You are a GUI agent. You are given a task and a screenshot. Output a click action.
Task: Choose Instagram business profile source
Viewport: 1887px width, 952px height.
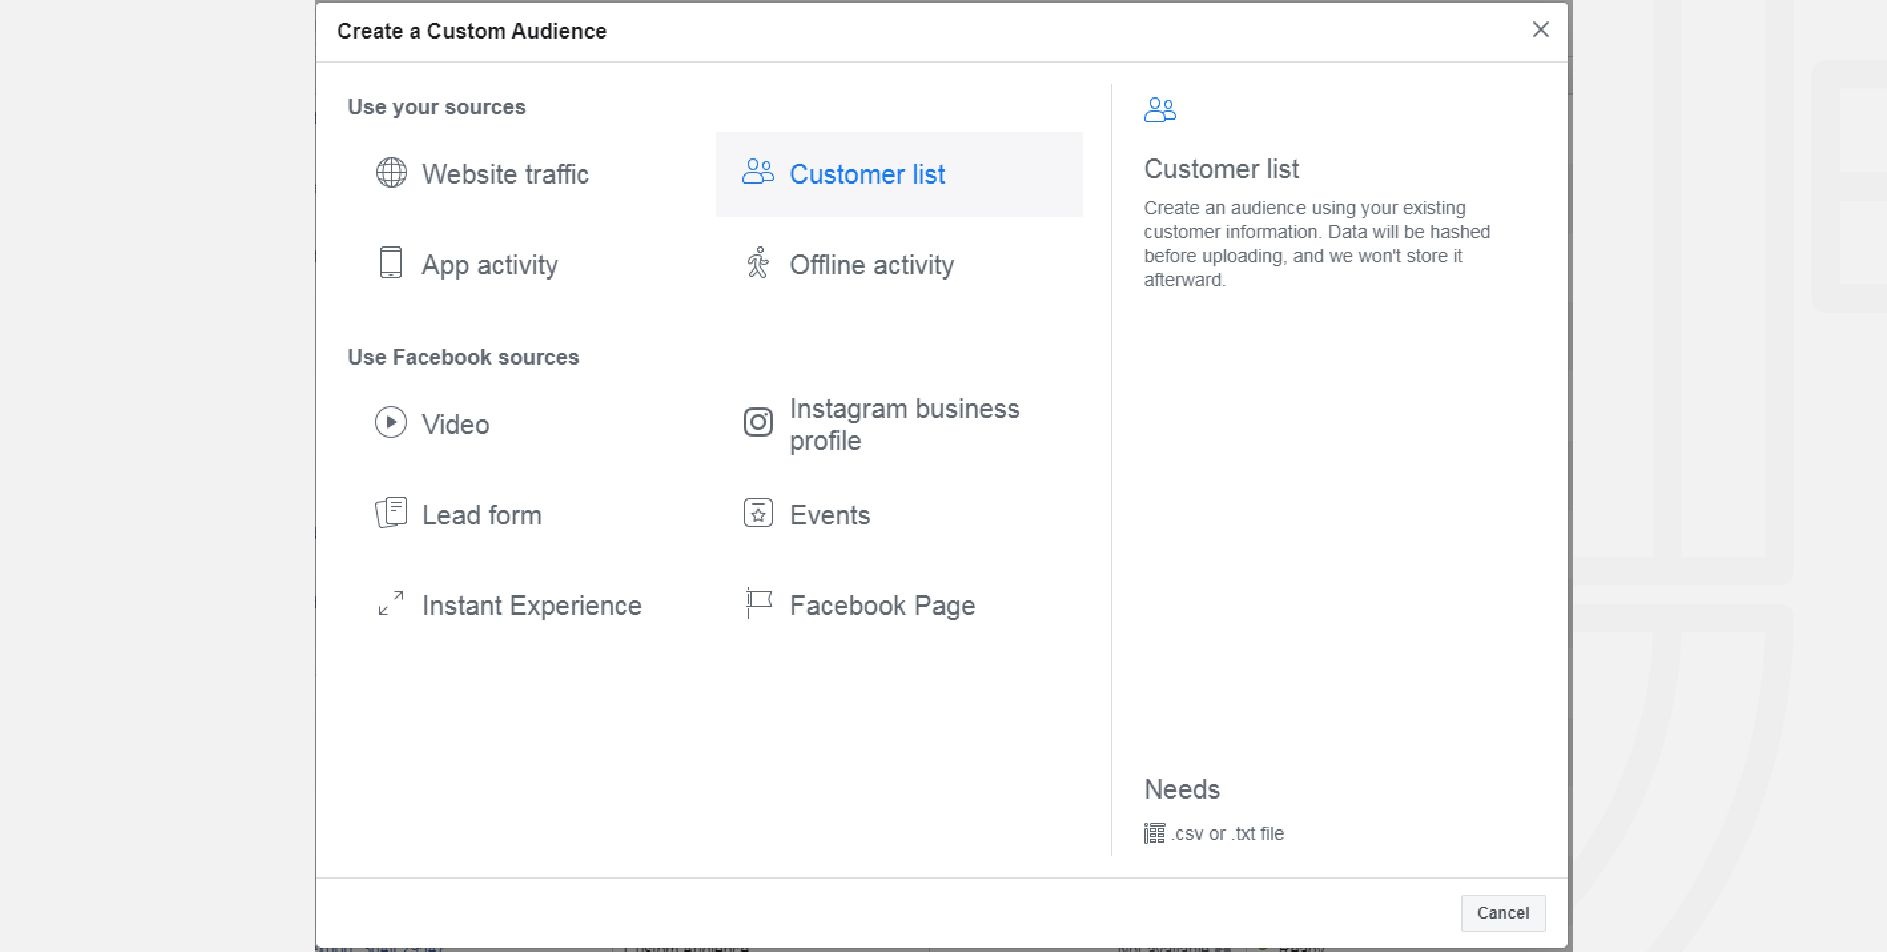[x=904, y=424]
